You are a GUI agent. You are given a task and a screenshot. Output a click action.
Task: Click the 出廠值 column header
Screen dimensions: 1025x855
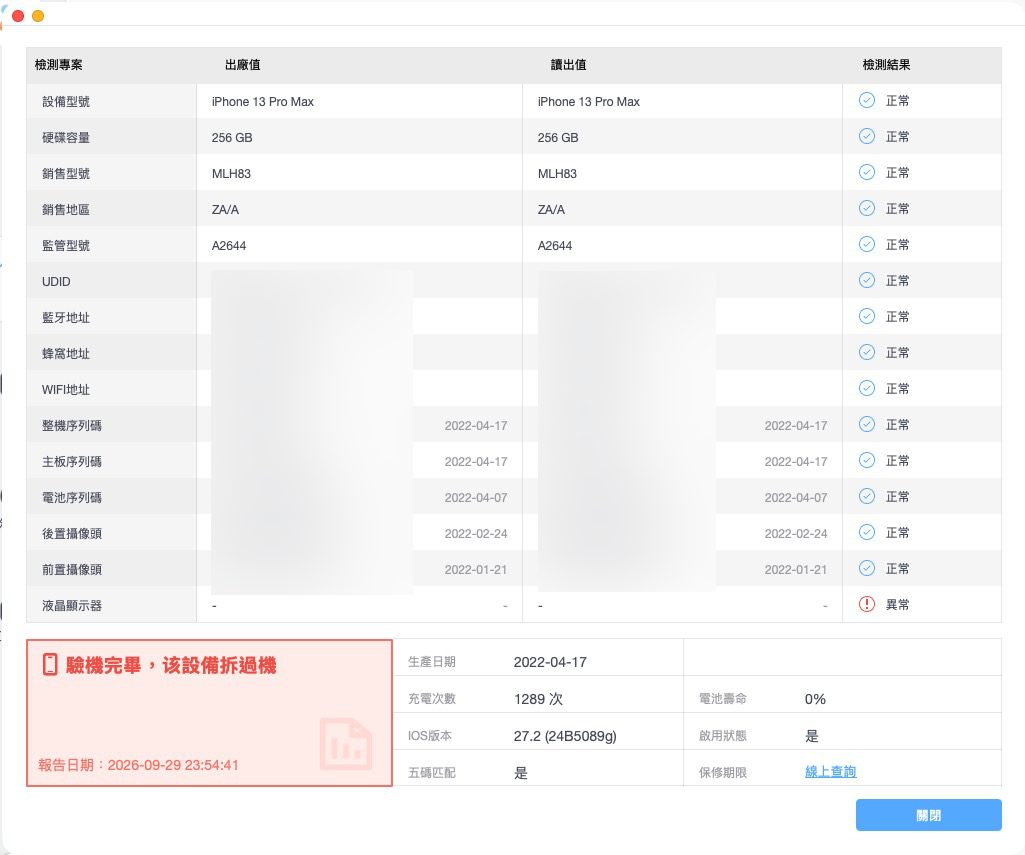[243, 65]
